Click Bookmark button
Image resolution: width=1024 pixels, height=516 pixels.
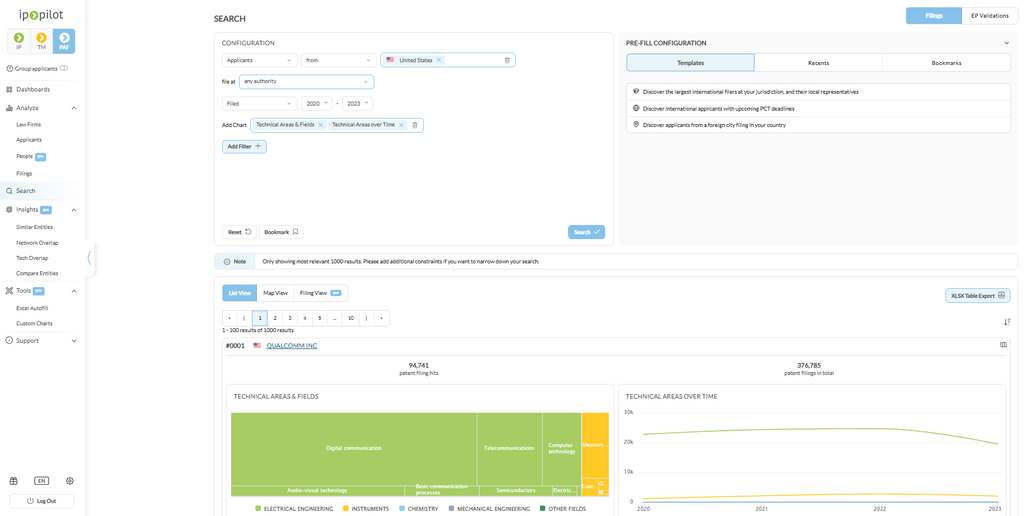pyautogui.click(x=281, y=232)
